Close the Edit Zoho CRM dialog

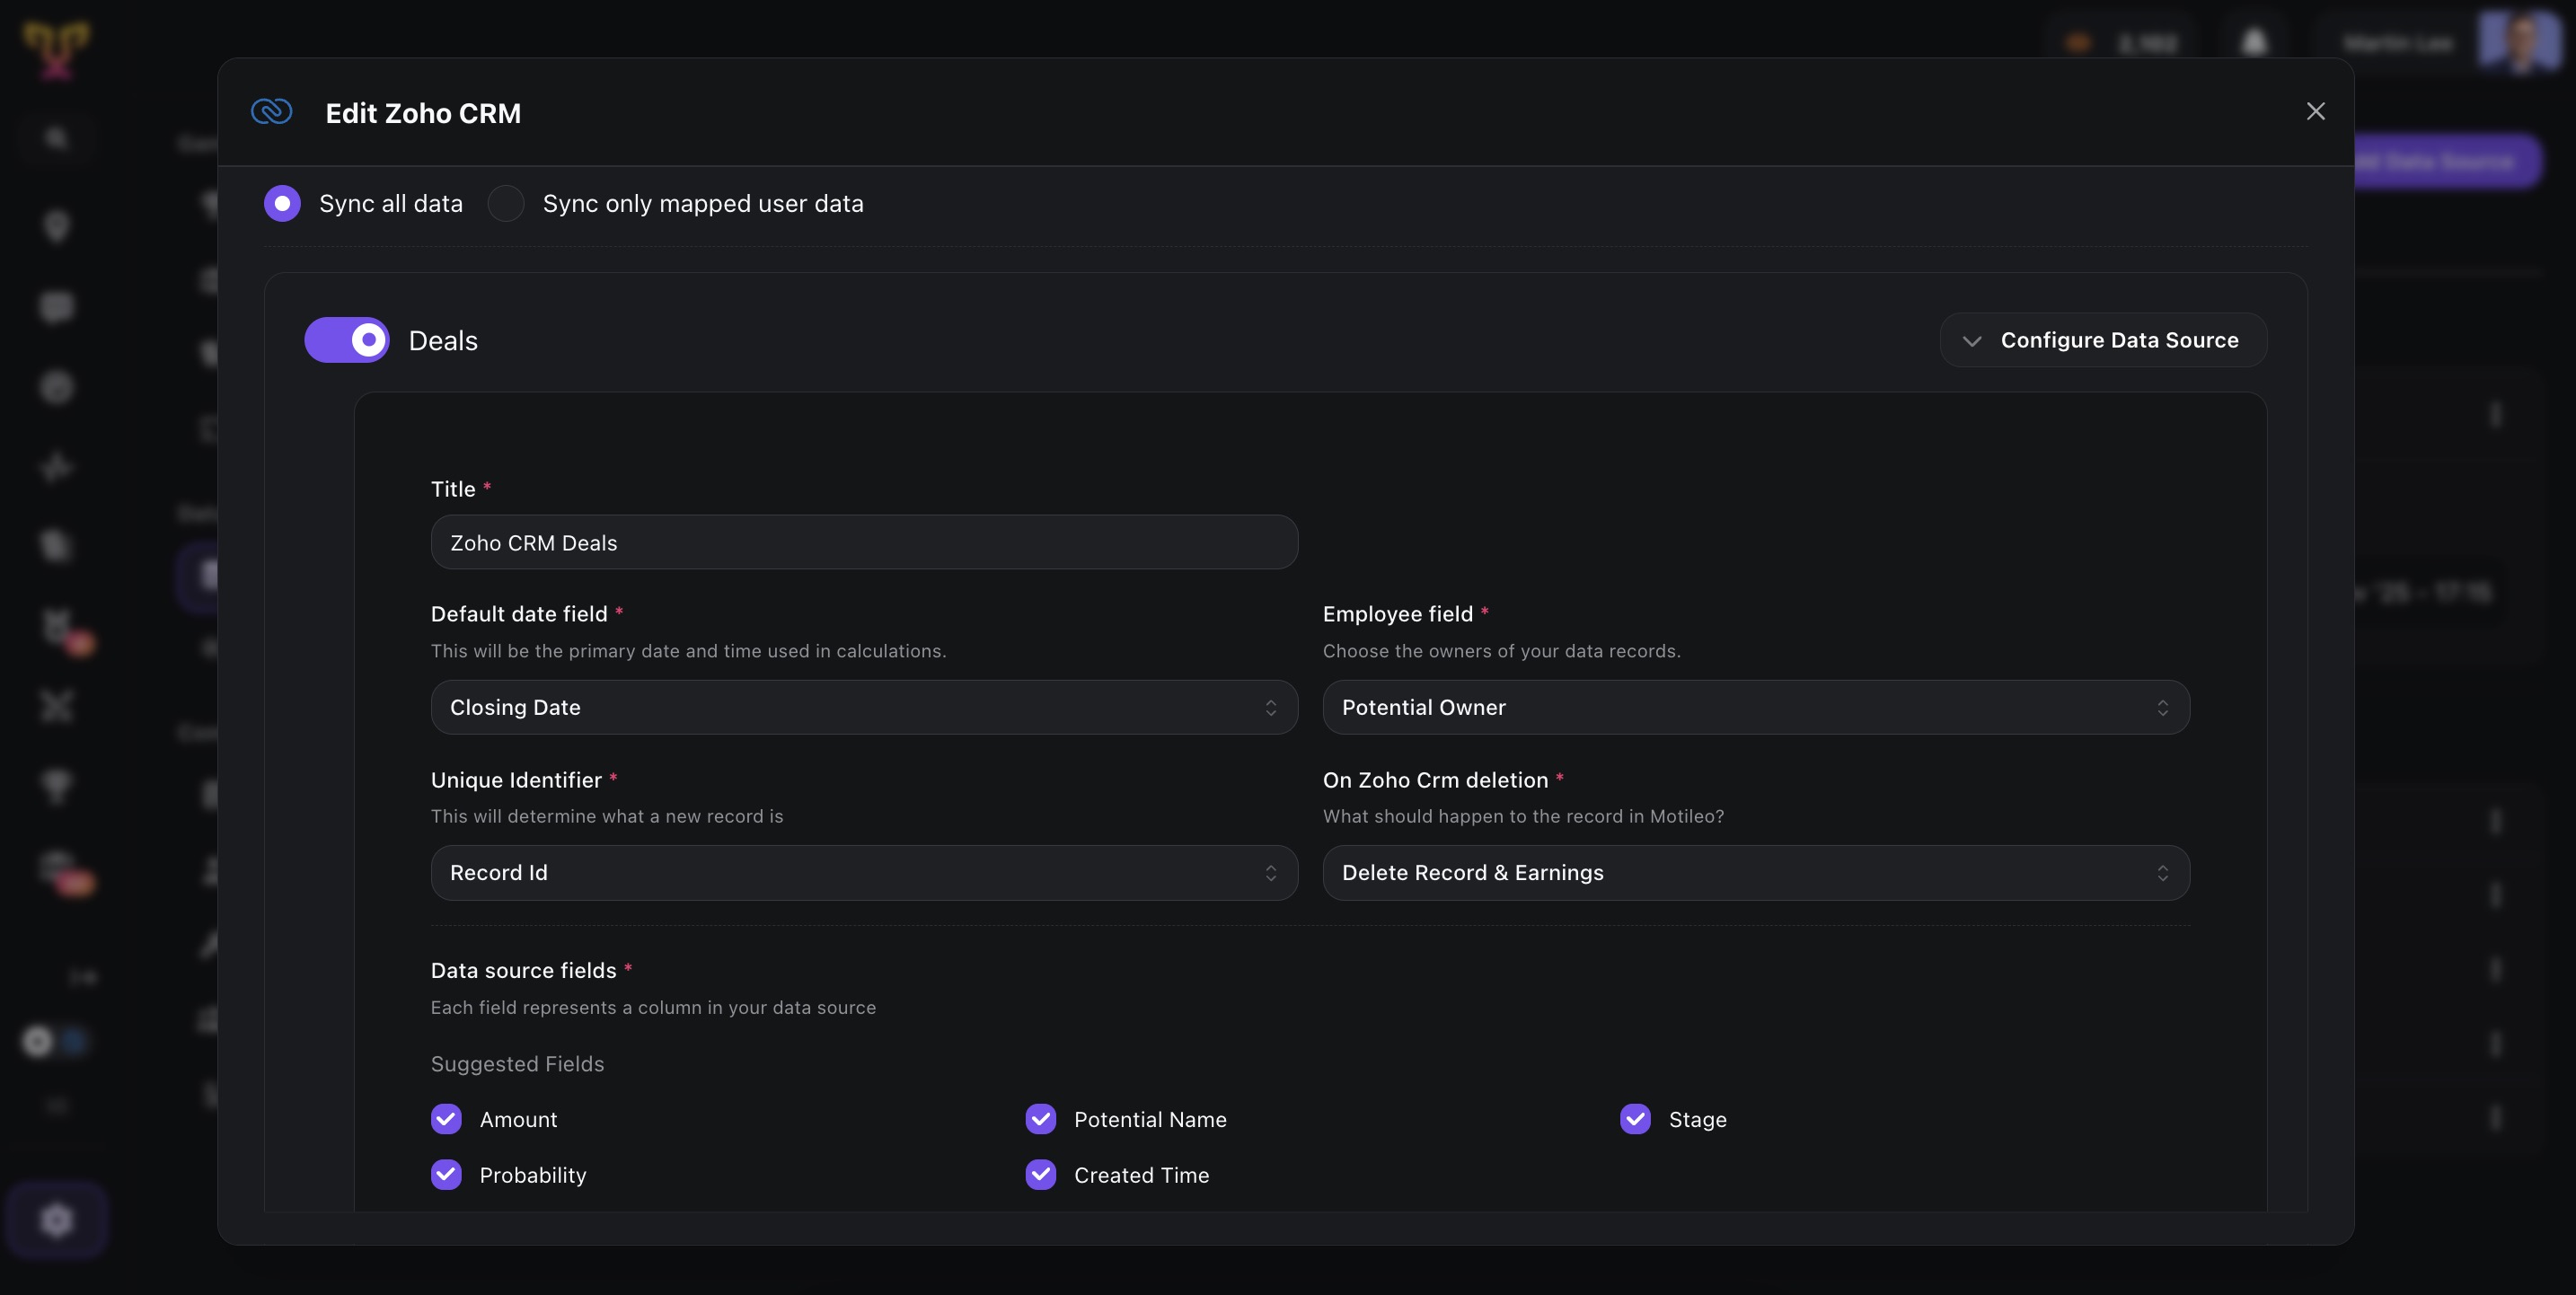coord(2315,111)
